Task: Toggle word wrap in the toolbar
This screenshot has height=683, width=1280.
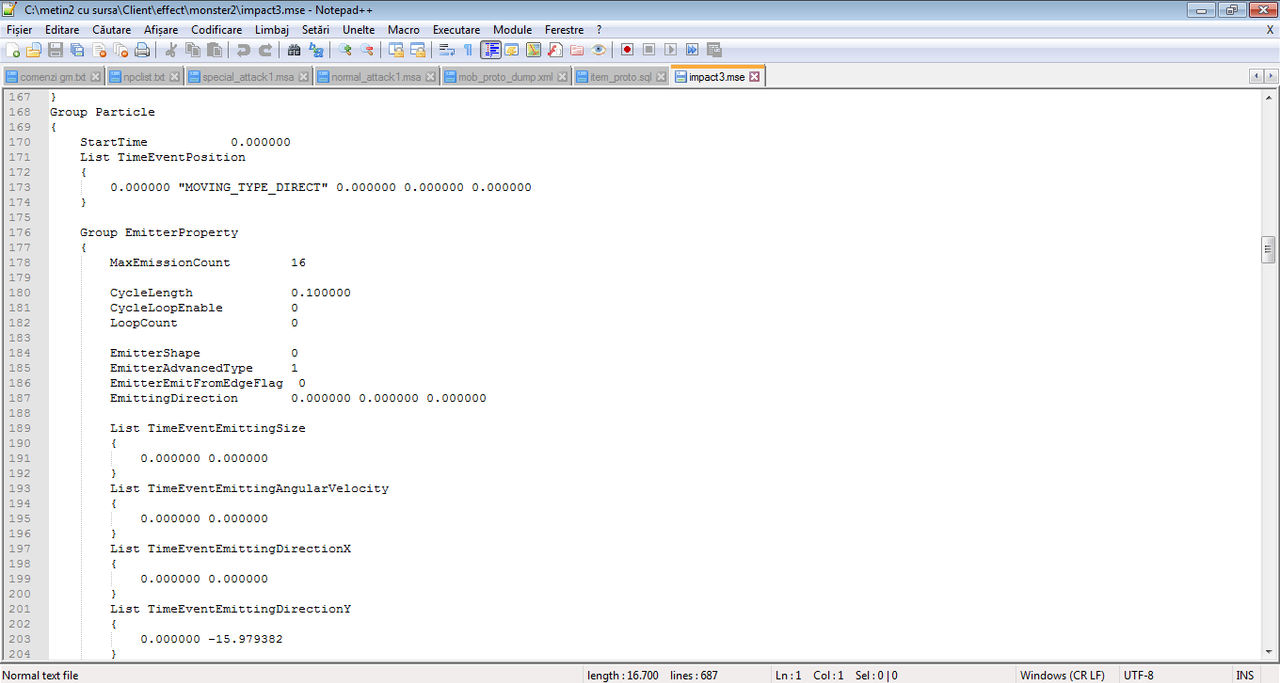Action: pyautogui.click(x=446, y=50)
